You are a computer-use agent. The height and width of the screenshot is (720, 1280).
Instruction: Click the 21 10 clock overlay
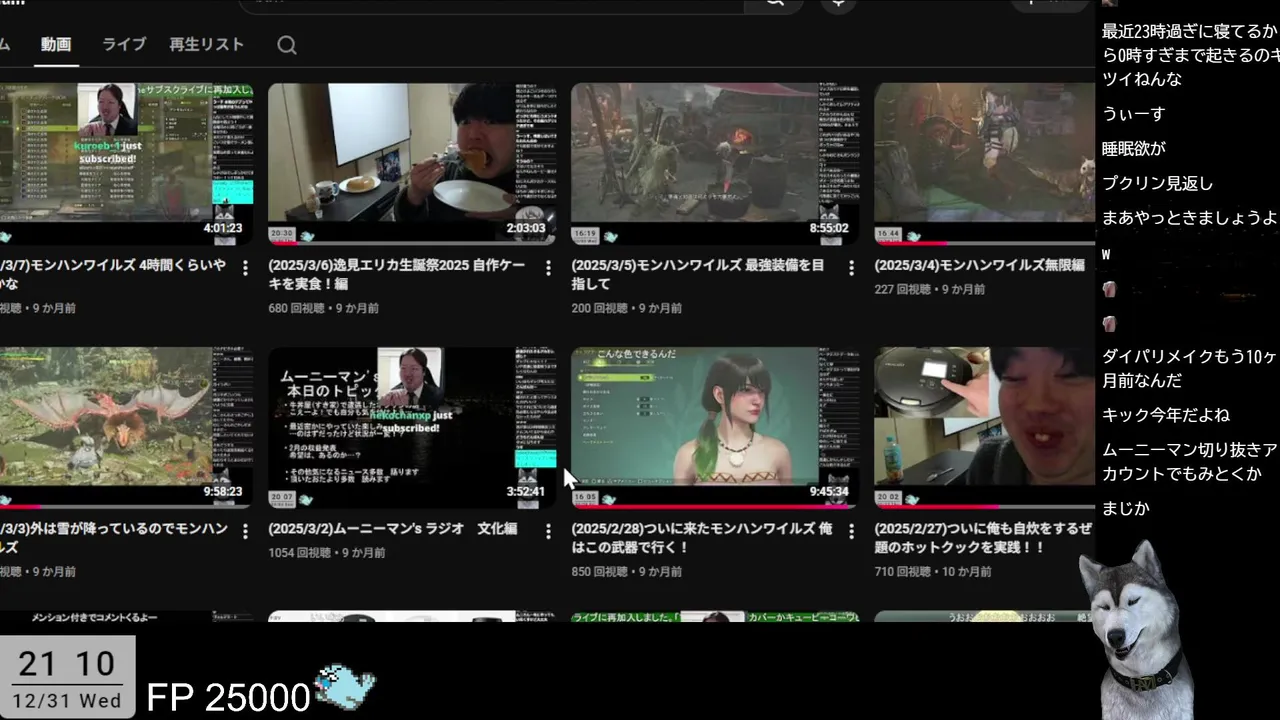tap(67, 662)
